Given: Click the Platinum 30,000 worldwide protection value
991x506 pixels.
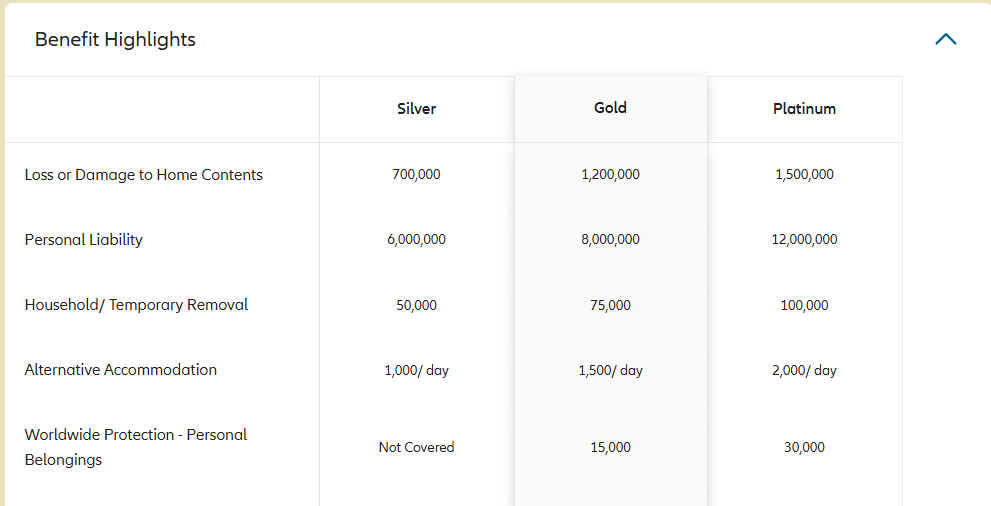Looking at the screenshot, I should tap(805, 447).
